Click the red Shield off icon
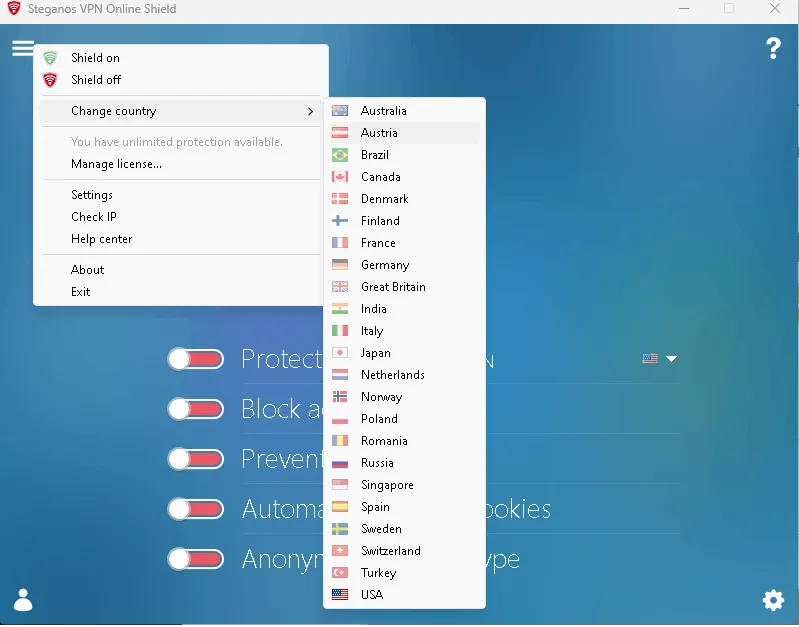This screenshot has width=799, height=627. coord(50,80)
